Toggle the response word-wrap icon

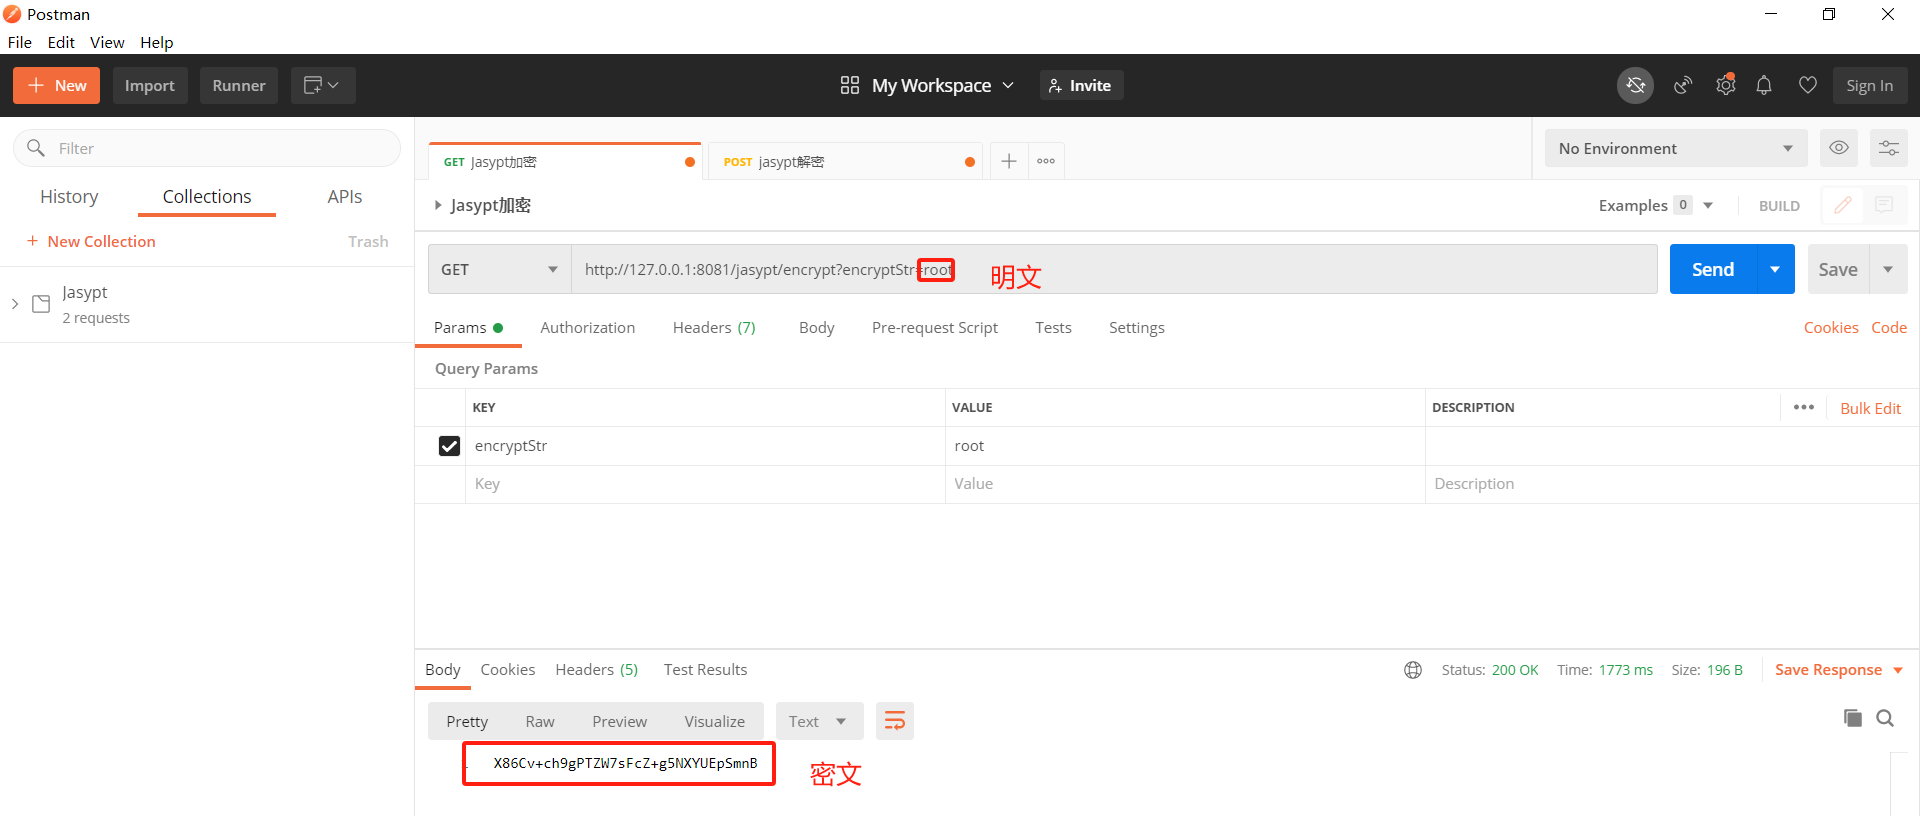(895, 721)
